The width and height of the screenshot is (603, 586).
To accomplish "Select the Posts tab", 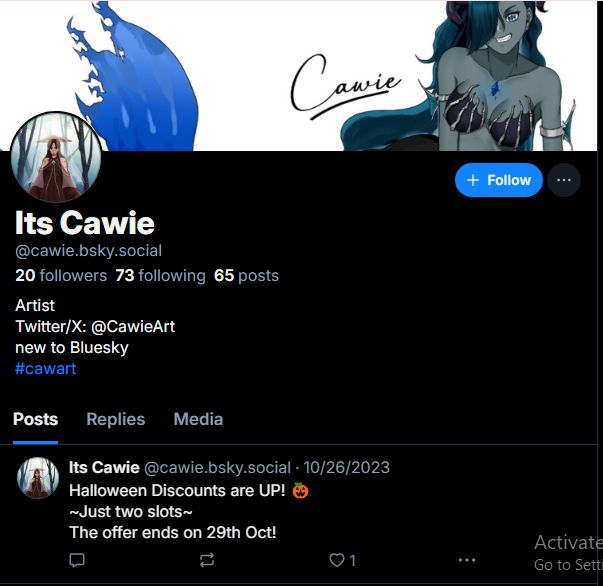I will pos(35,419).
